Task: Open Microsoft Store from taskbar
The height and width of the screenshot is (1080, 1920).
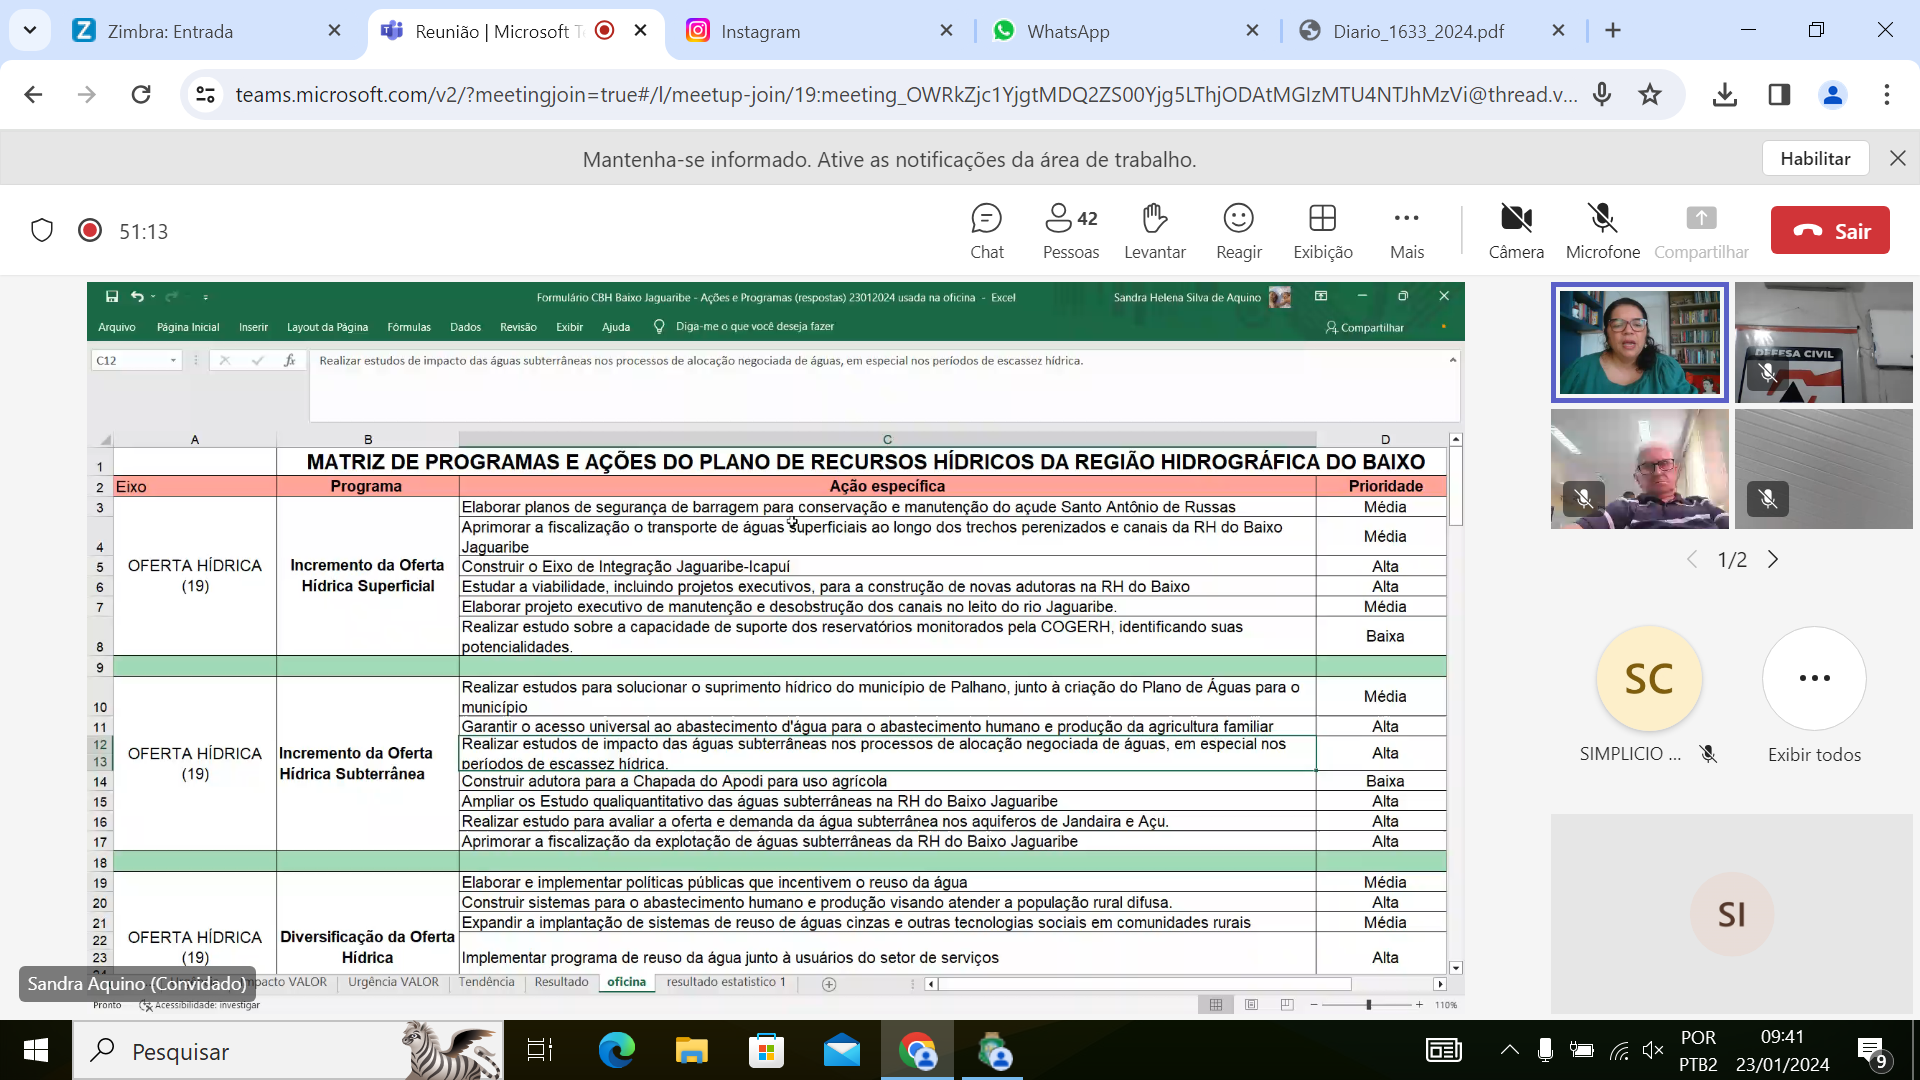Action: tap(766, 1050)
